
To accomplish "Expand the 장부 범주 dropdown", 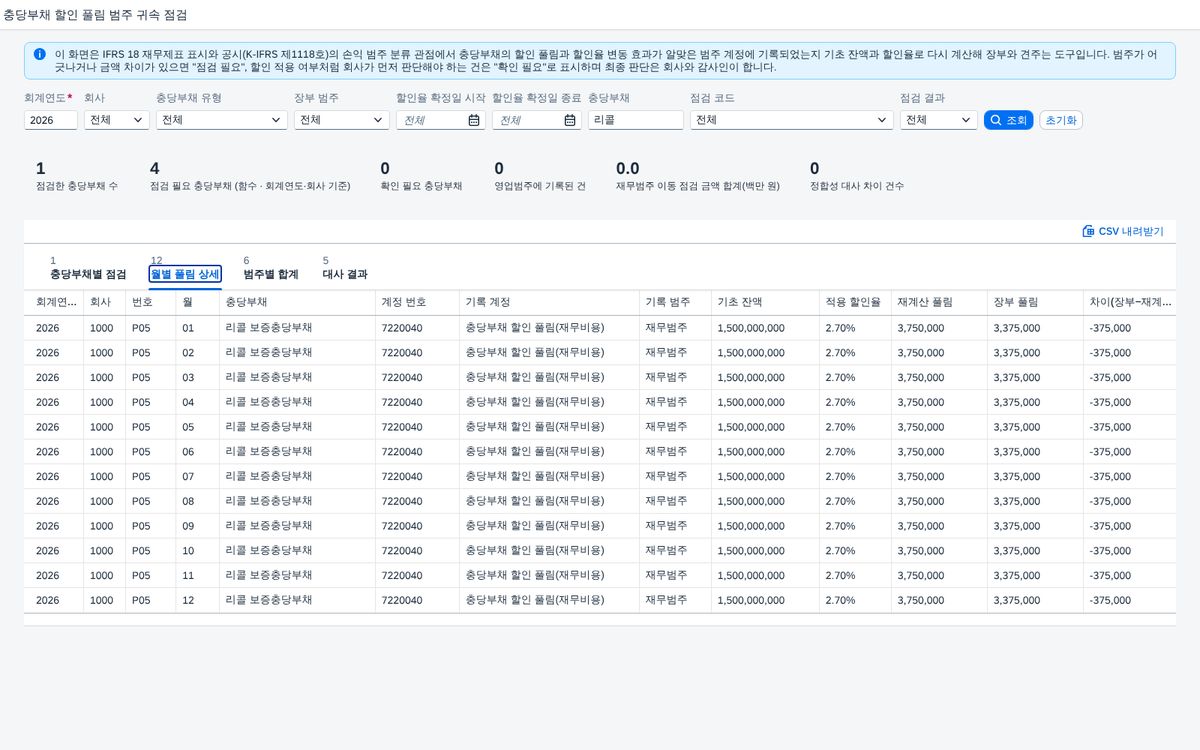I will click(342, 120).
